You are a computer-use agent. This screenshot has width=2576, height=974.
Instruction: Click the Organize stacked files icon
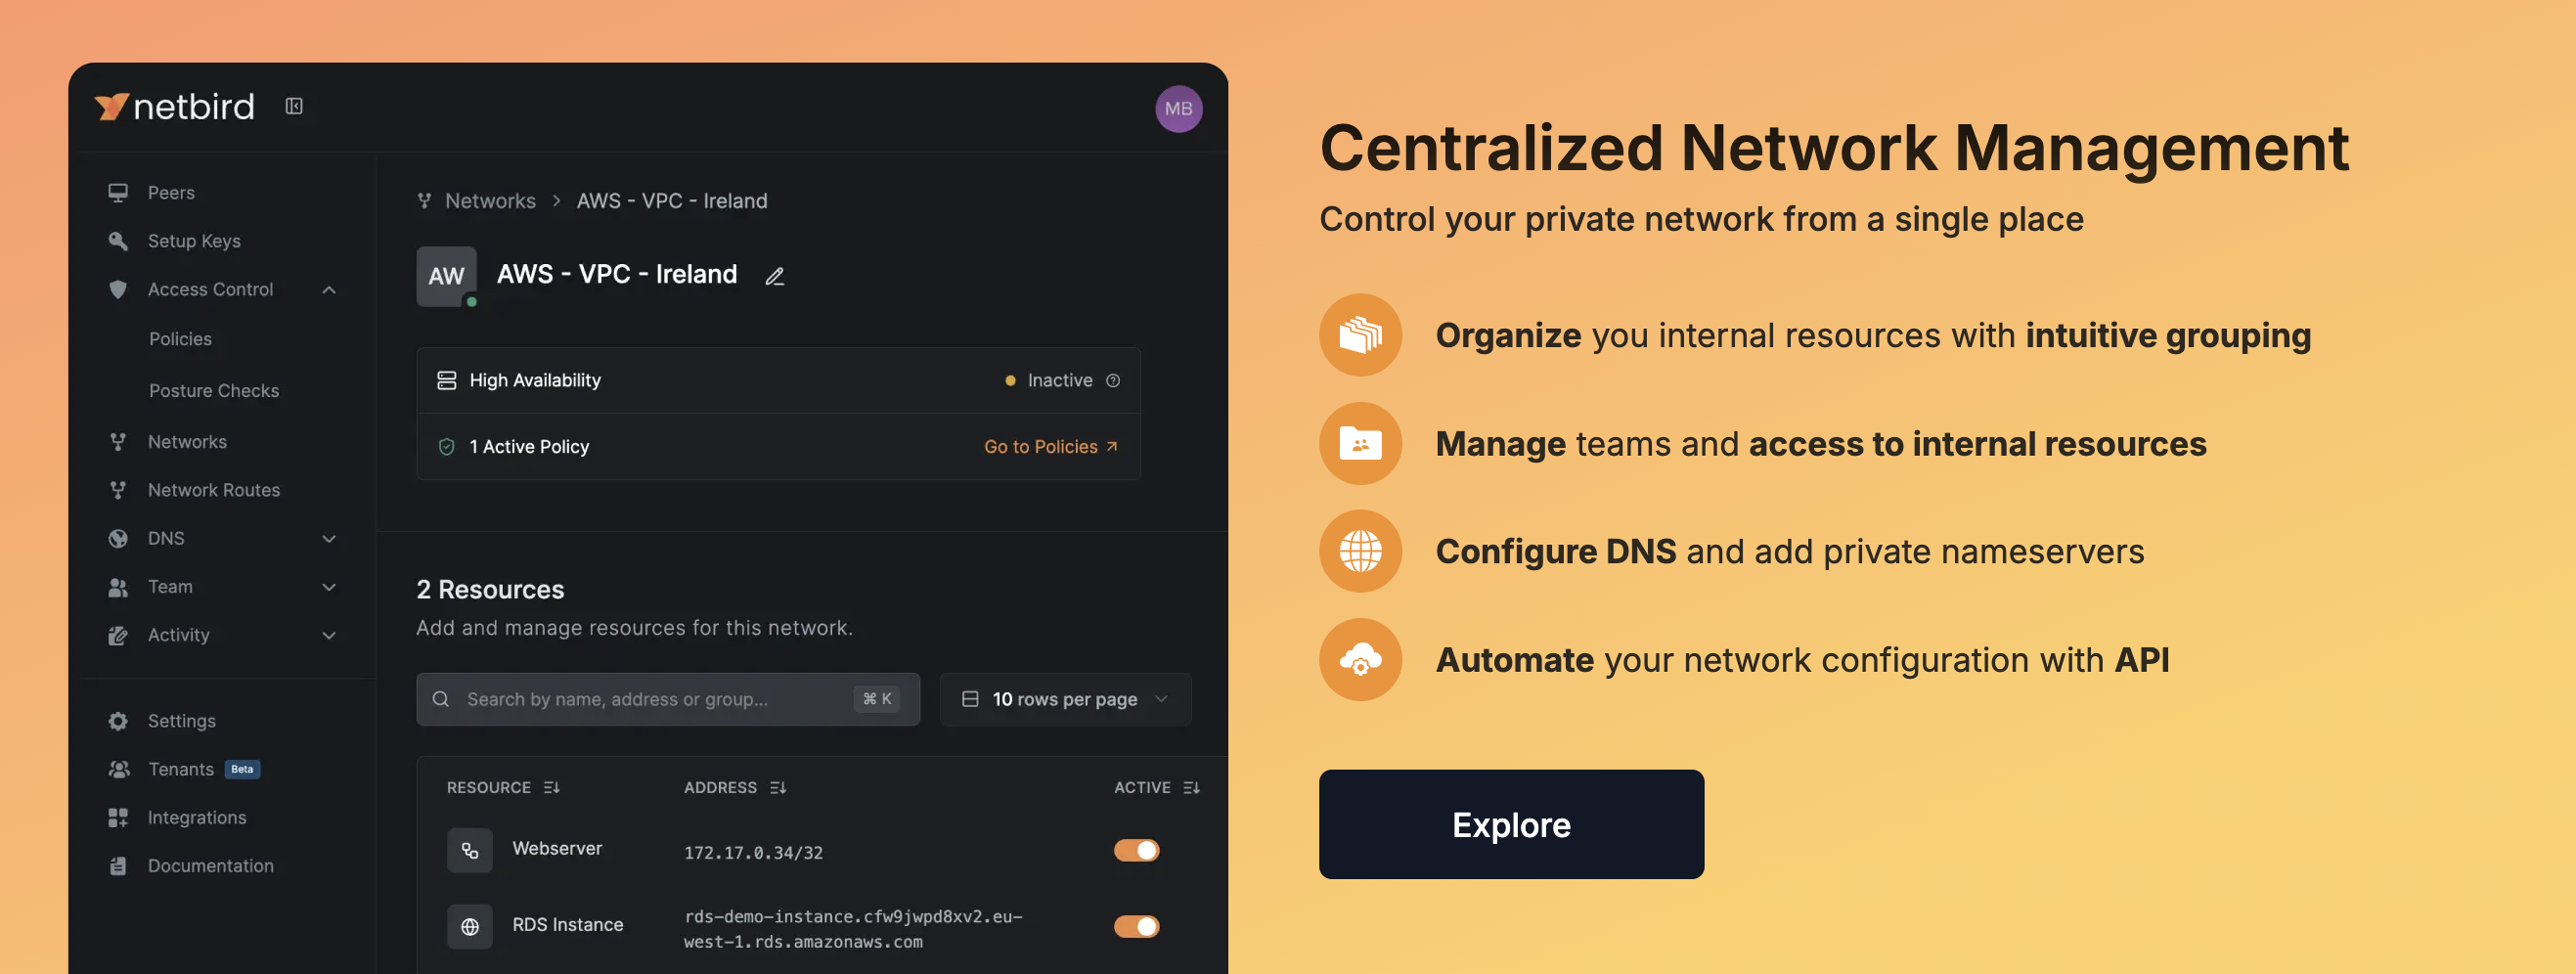pos(1360,335)
